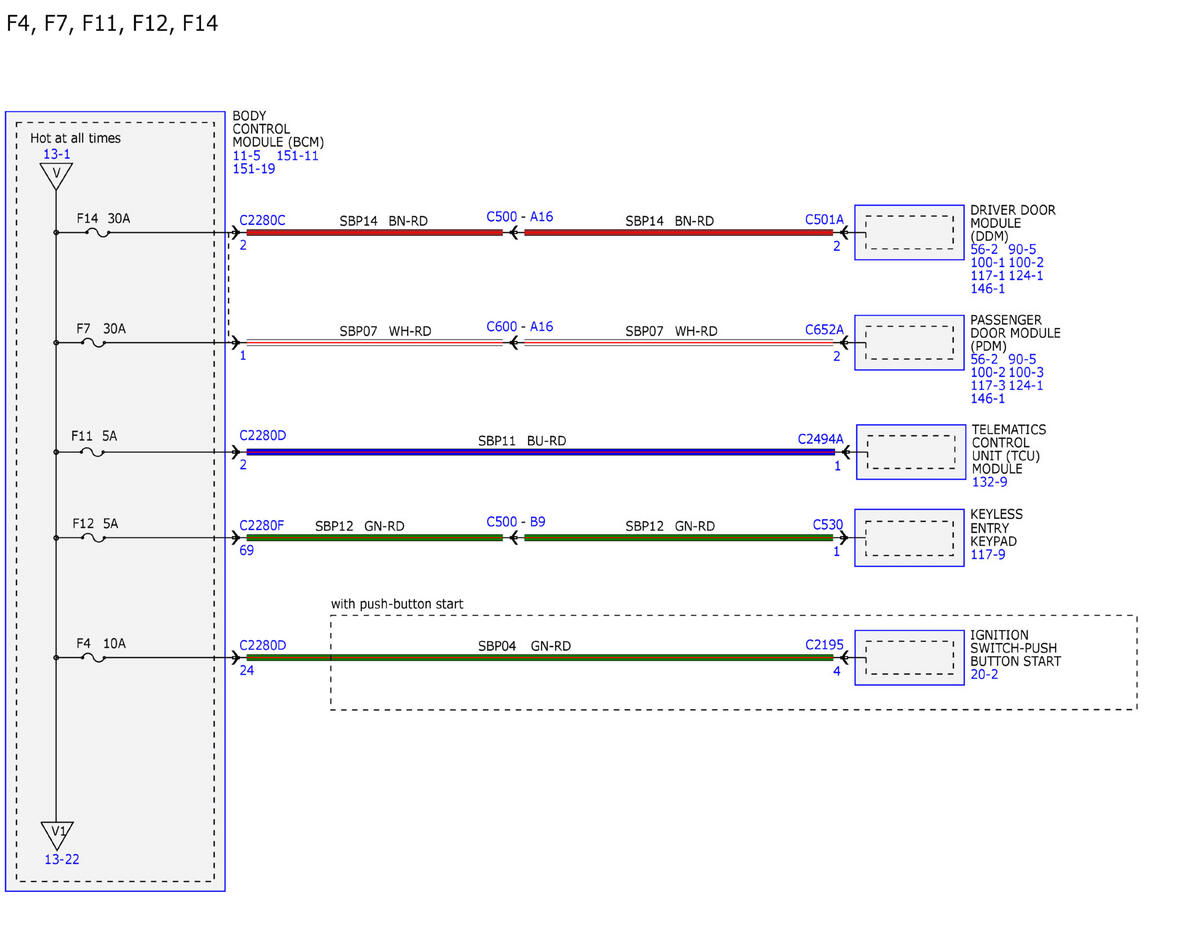Open the 151-19 page reference
The width and height of the screenshot is (1200, 927).
pos(254,169)
